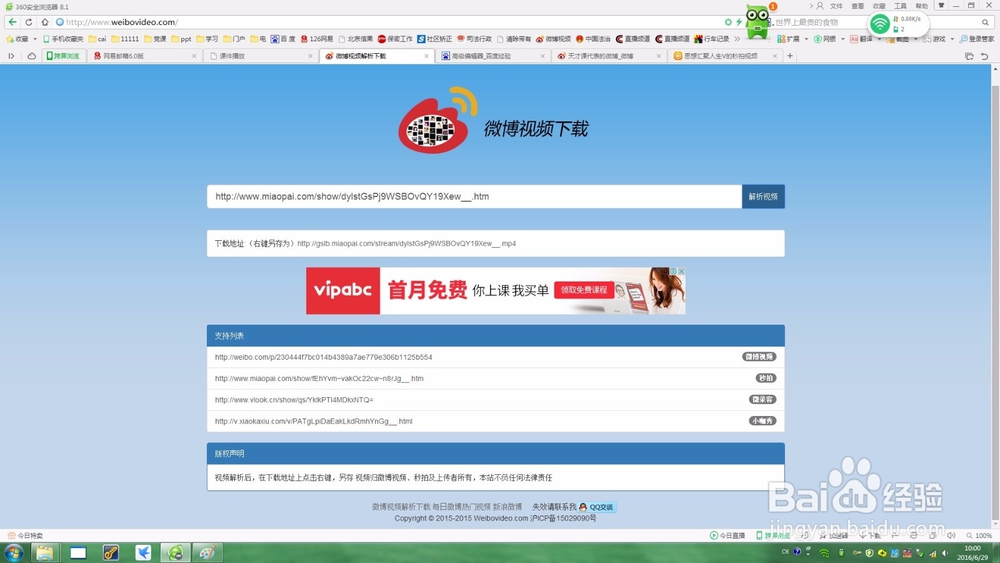
Task: Switch to the 网易邮箱6.0版 tab
Action: [143, 56]
